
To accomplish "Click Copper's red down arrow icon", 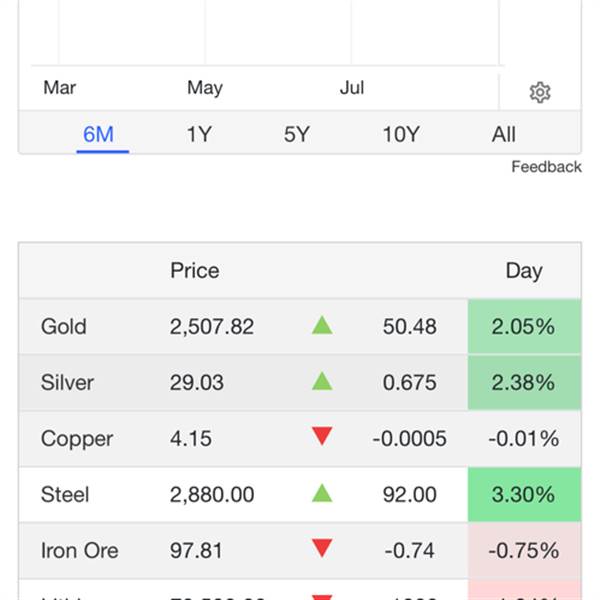I will pyautogui.click(x=322, y=437).
